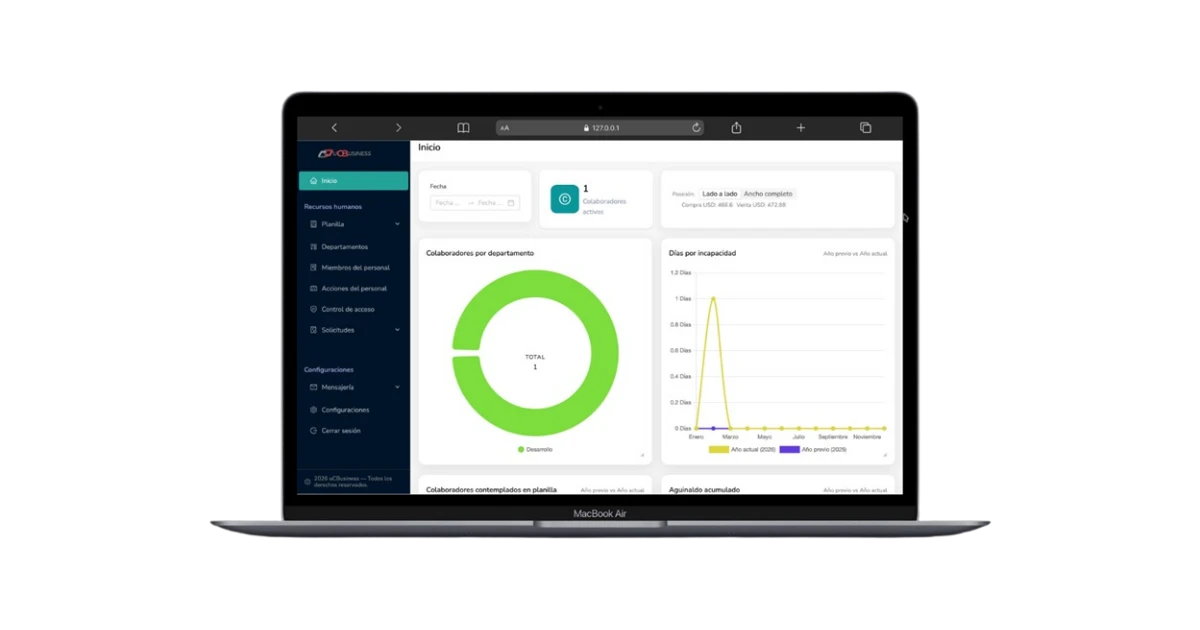Image resolution: width=1200 pixels, height=630 pixels.
Task: Click the Compra USD exchange rate text
Action: point(706,205)
